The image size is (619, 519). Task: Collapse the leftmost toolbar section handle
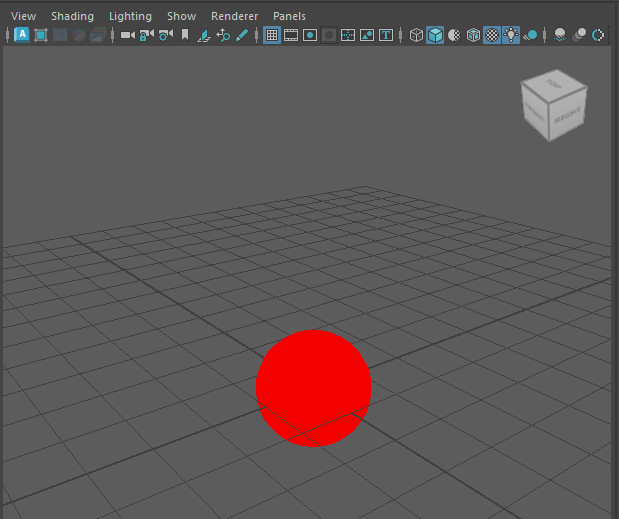pos(7,35)
